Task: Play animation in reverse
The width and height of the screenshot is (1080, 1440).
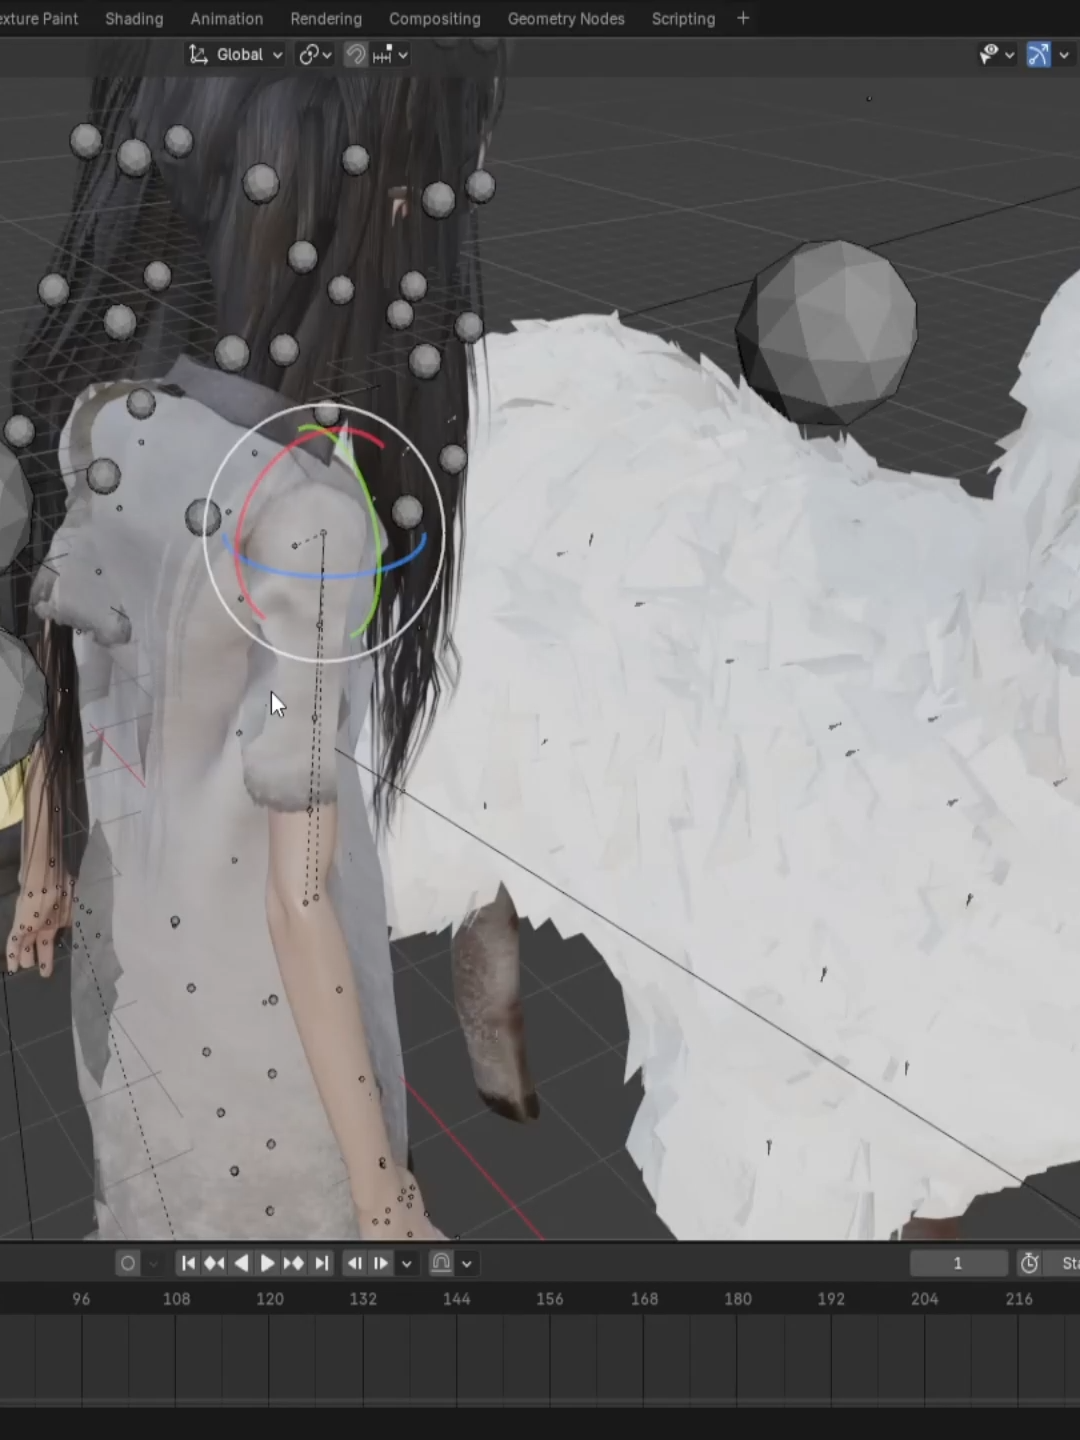Action: [x=241, y=1263]
